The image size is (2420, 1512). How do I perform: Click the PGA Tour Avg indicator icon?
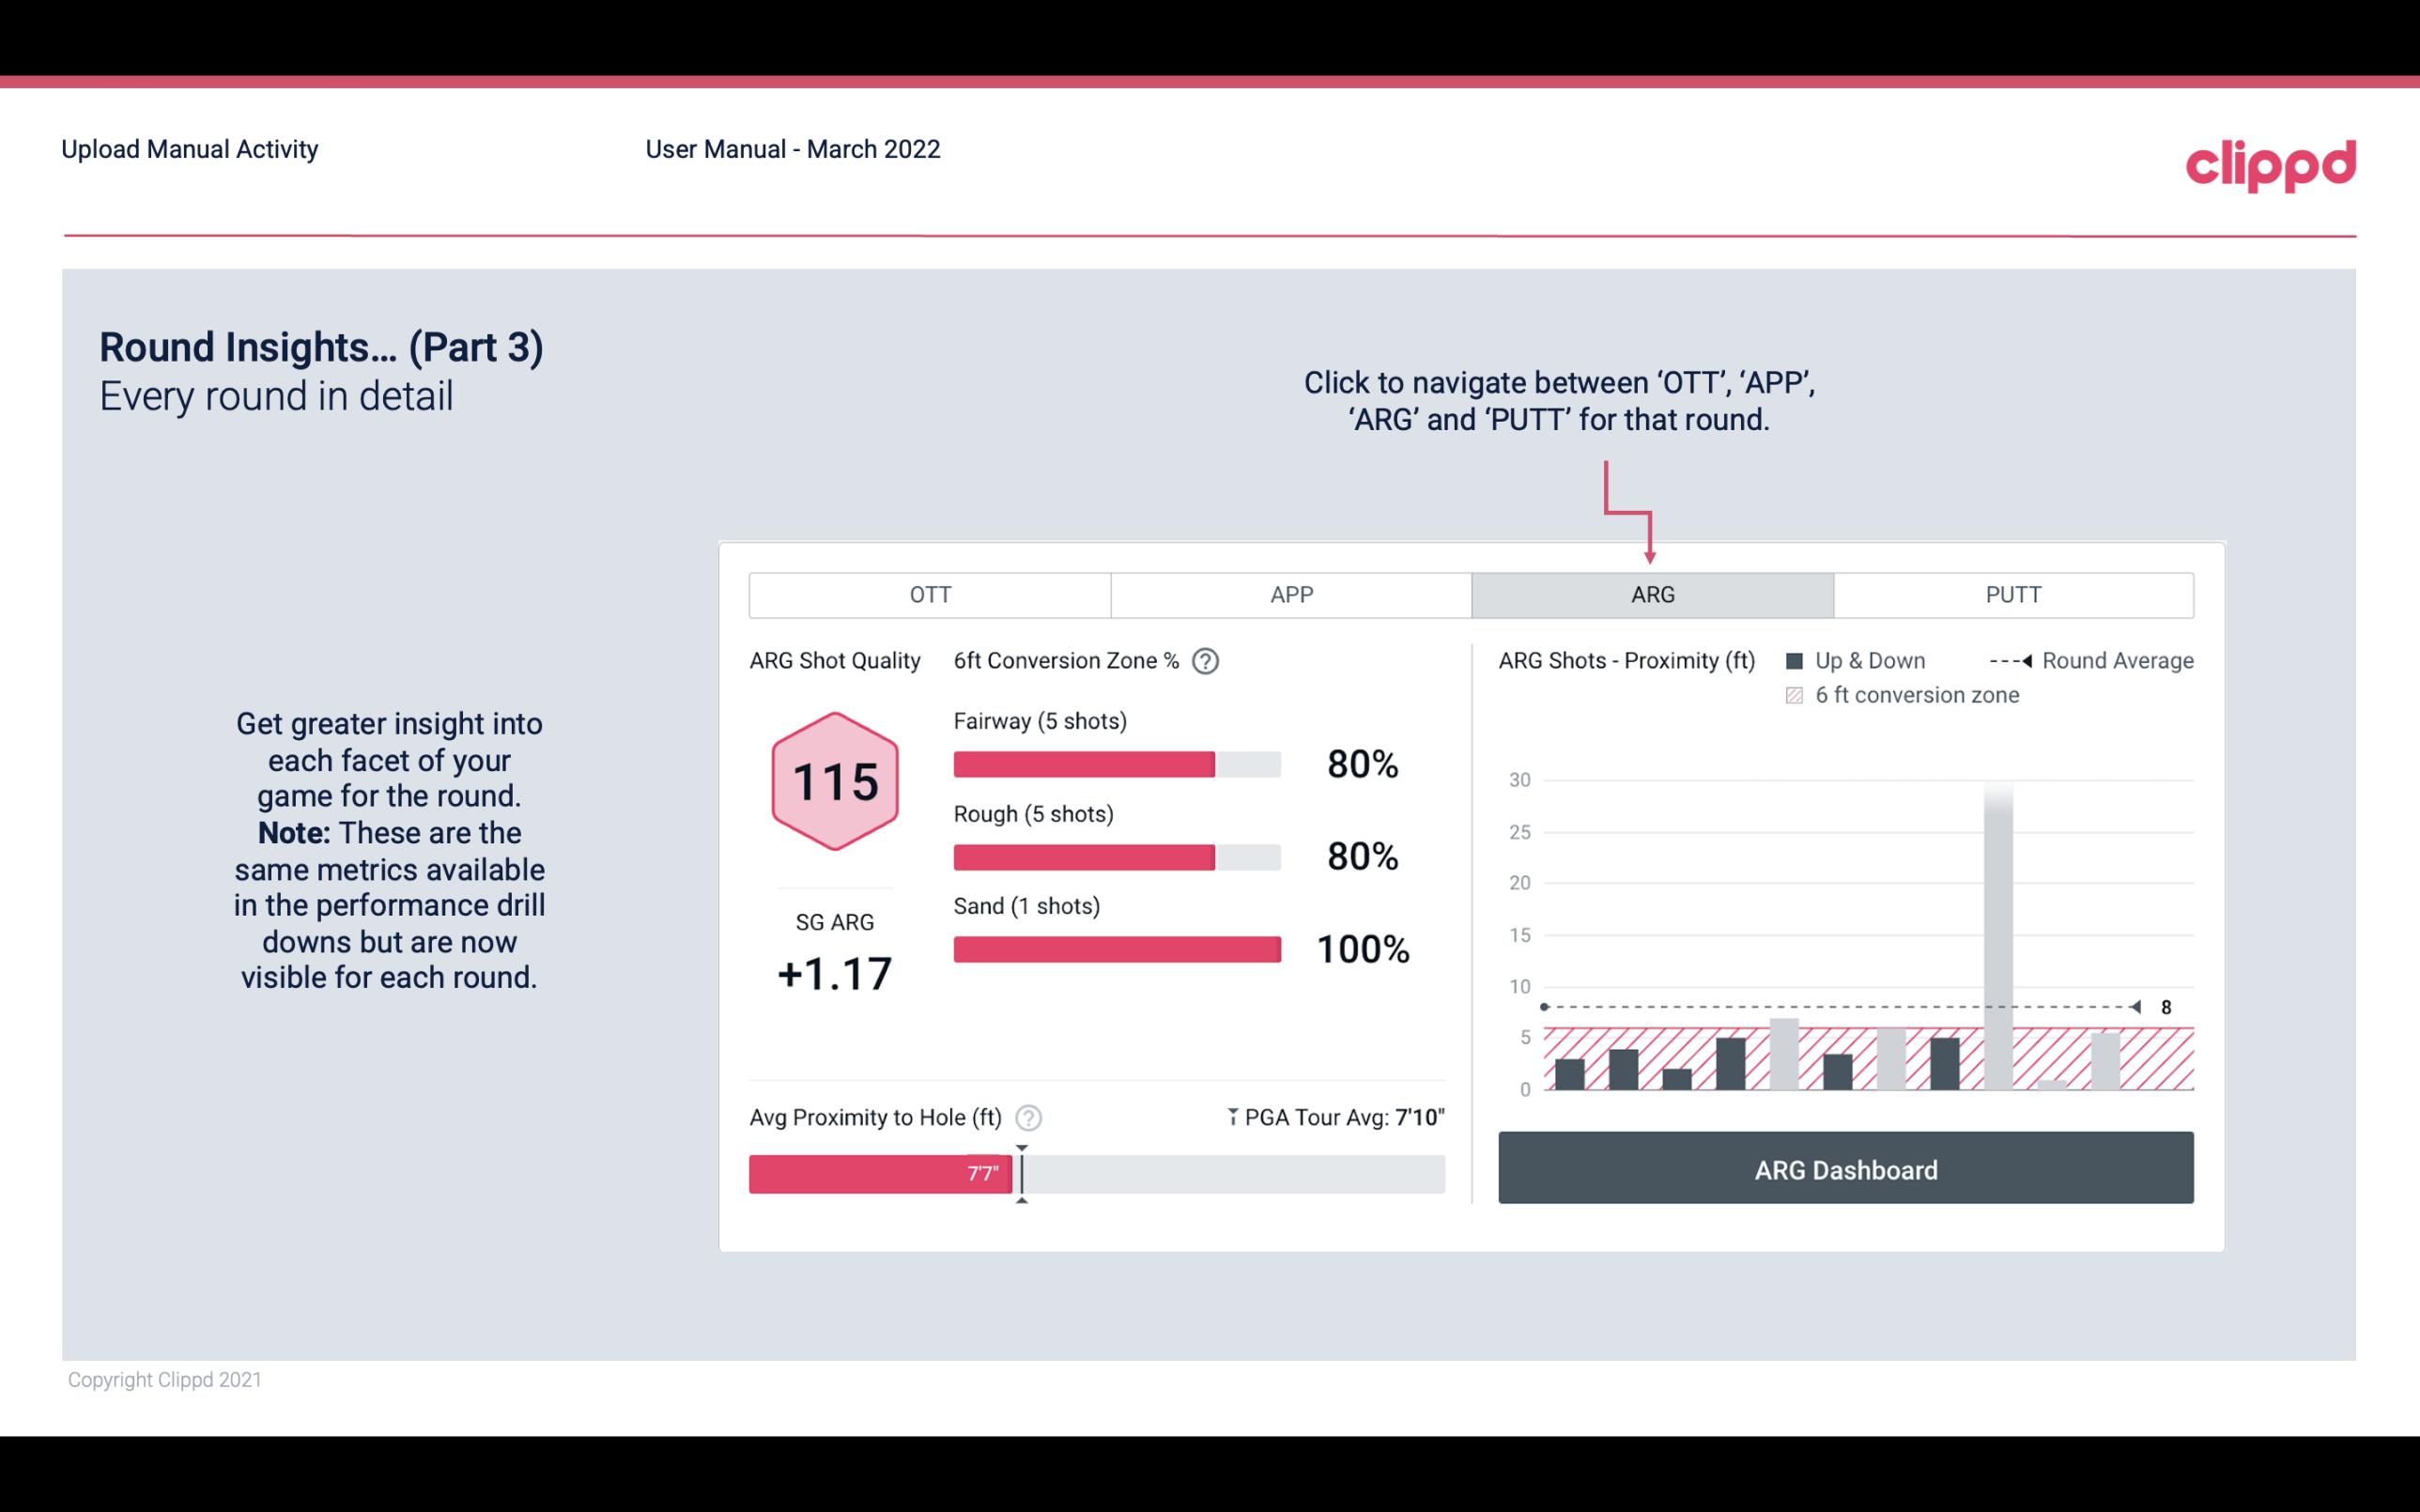pyautogui.click(x=1231, y=1117)
